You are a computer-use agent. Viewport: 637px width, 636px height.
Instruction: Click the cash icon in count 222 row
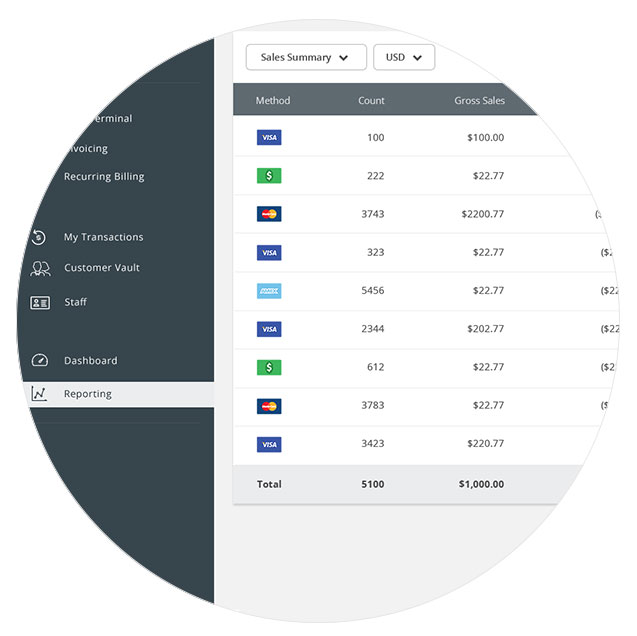click(269, 175)
